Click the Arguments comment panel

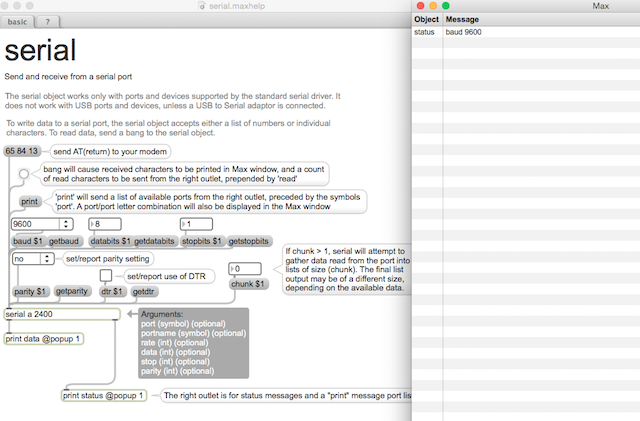(193, 343)
